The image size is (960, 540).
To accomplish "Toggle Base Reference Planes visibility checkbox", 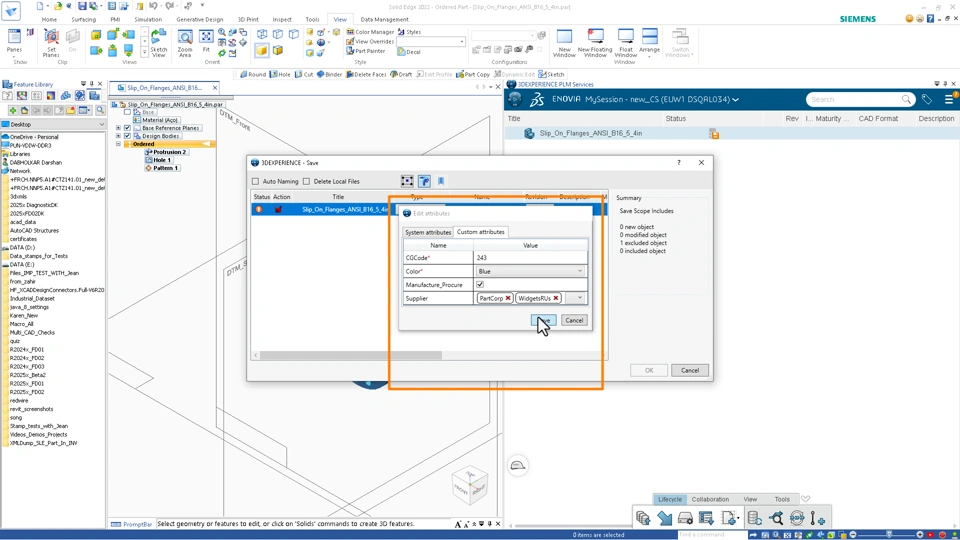I will 127,128.
